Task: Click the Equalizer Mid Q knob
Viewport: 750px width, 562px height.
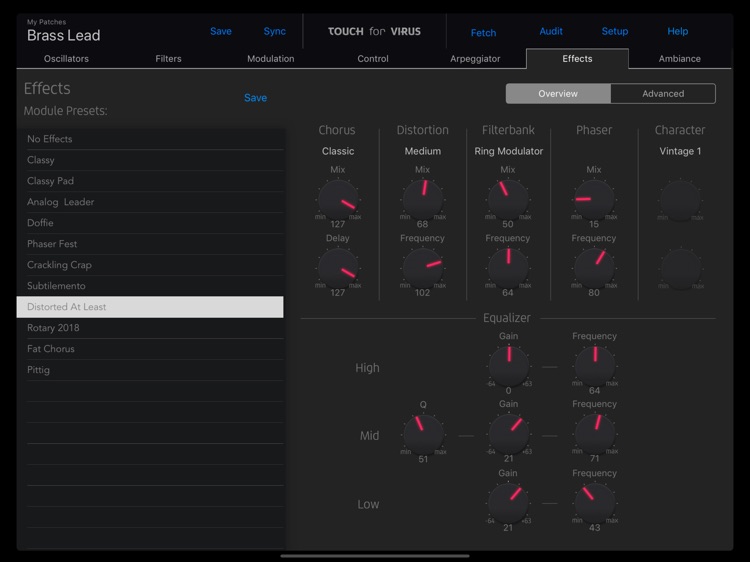Action: pos(423,435)
